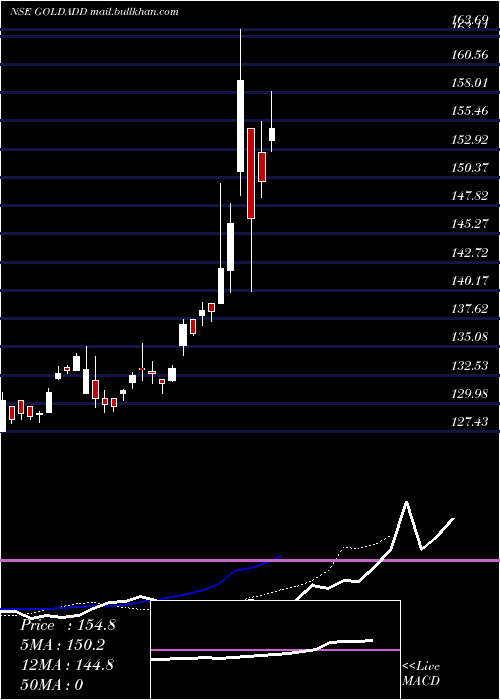This screenshot has height=700, width=500.
Task: Click the 155.46 price axis label
Action: (x=470, y=111)
